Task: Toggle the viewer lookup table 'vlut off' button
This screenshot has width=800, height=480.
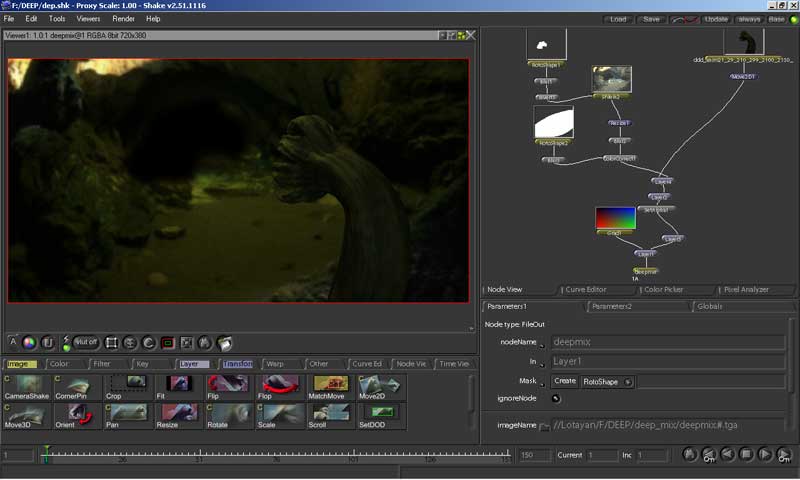Action: click(86, 342)
